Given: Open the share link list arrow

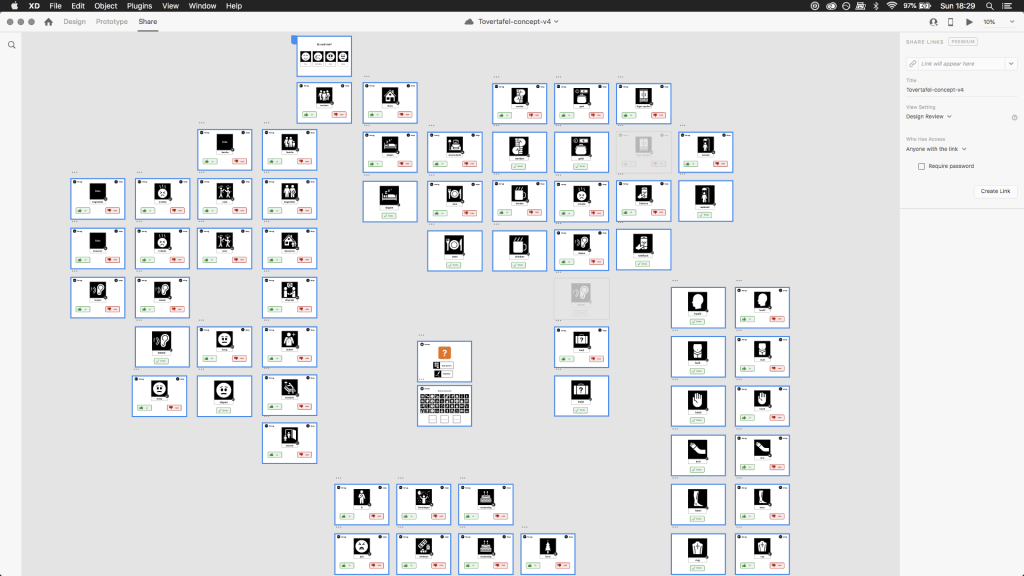Looking at the screenshot, I should [1011, 63].
